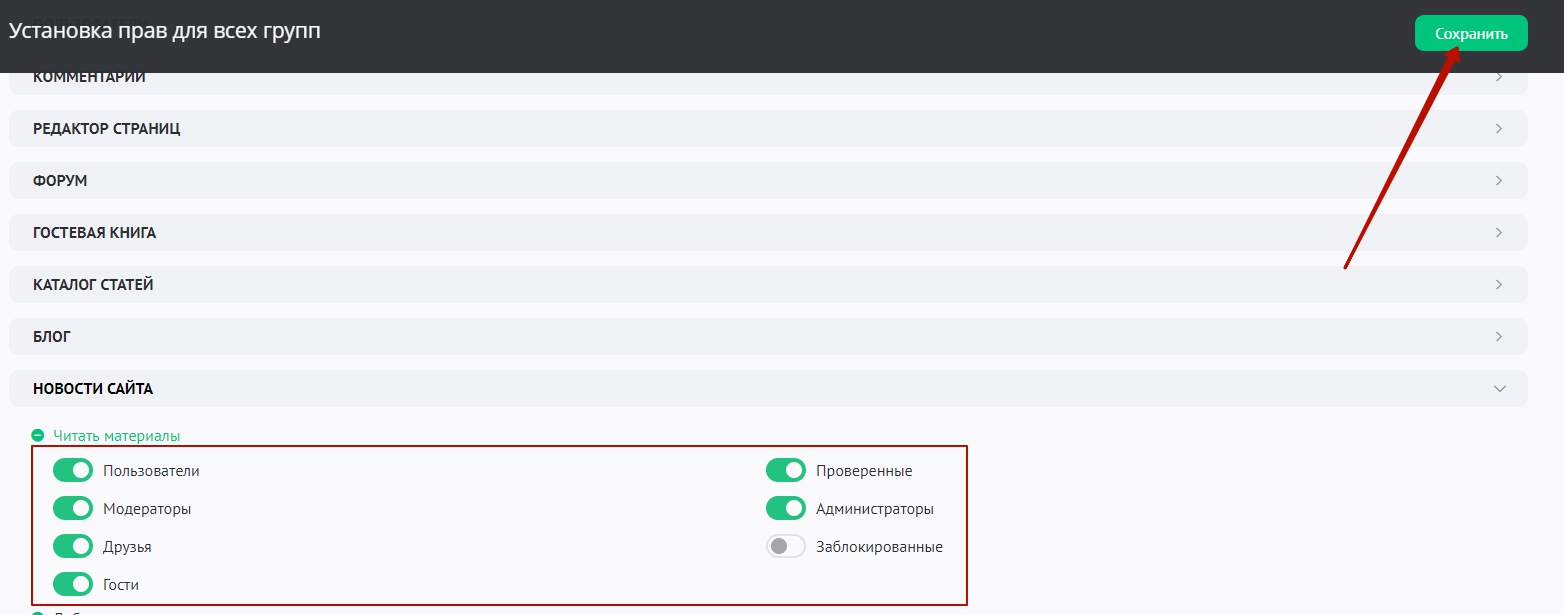Click the chevron on Гостевая книга row

coord(1498,233)
